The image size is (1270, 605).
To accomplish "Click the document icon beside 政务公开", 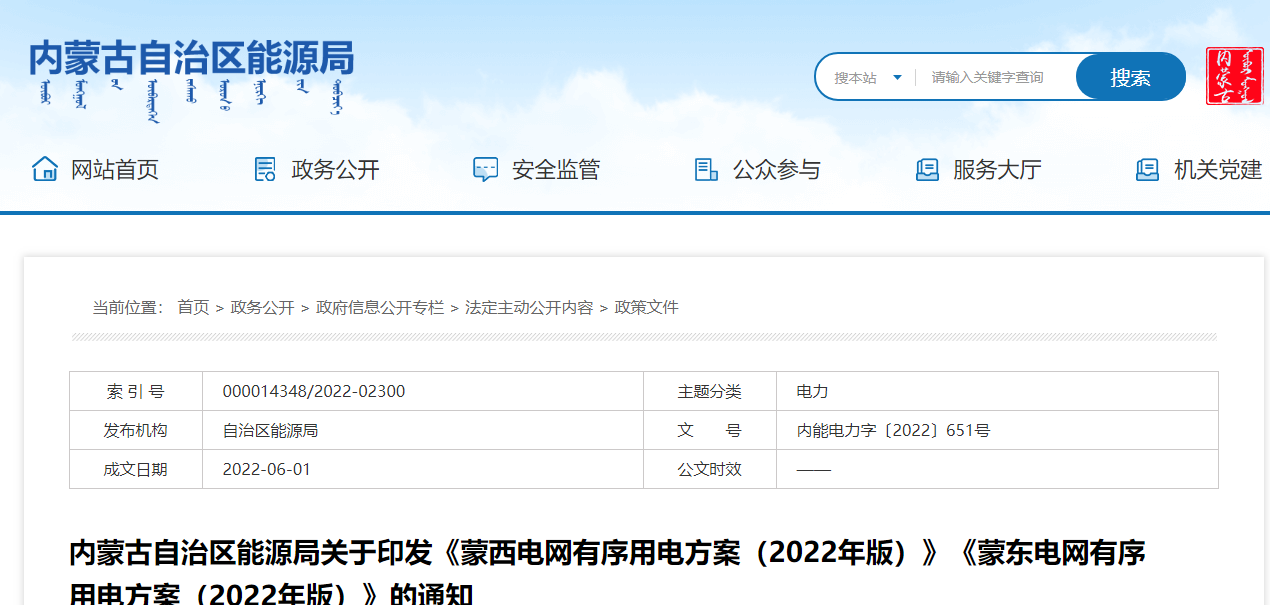I will 265,169.
